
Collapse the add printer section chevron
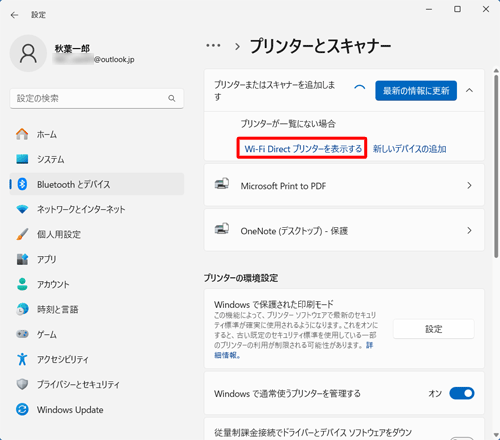click(469, 90)
